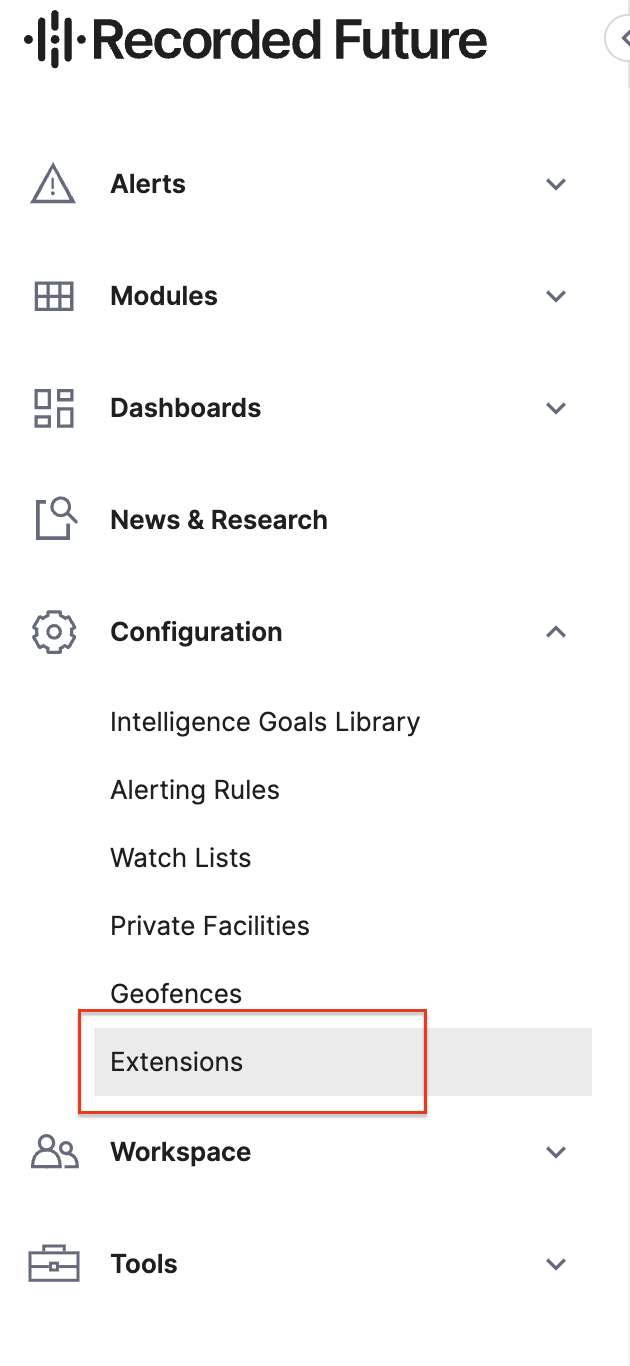Viewport: 630px width, 1366px height.
Task: Click the Modules grid icon
Action: pyautogui.click(x=54, y=296)
